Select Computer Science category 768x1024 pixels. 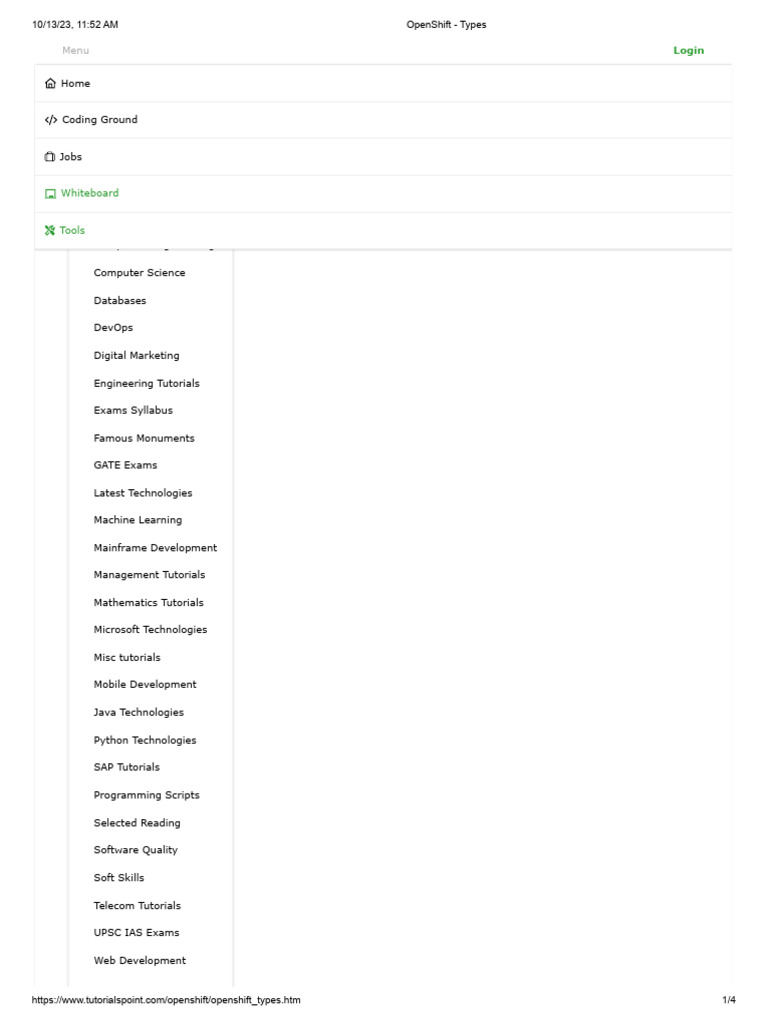(x=139, y=273)
